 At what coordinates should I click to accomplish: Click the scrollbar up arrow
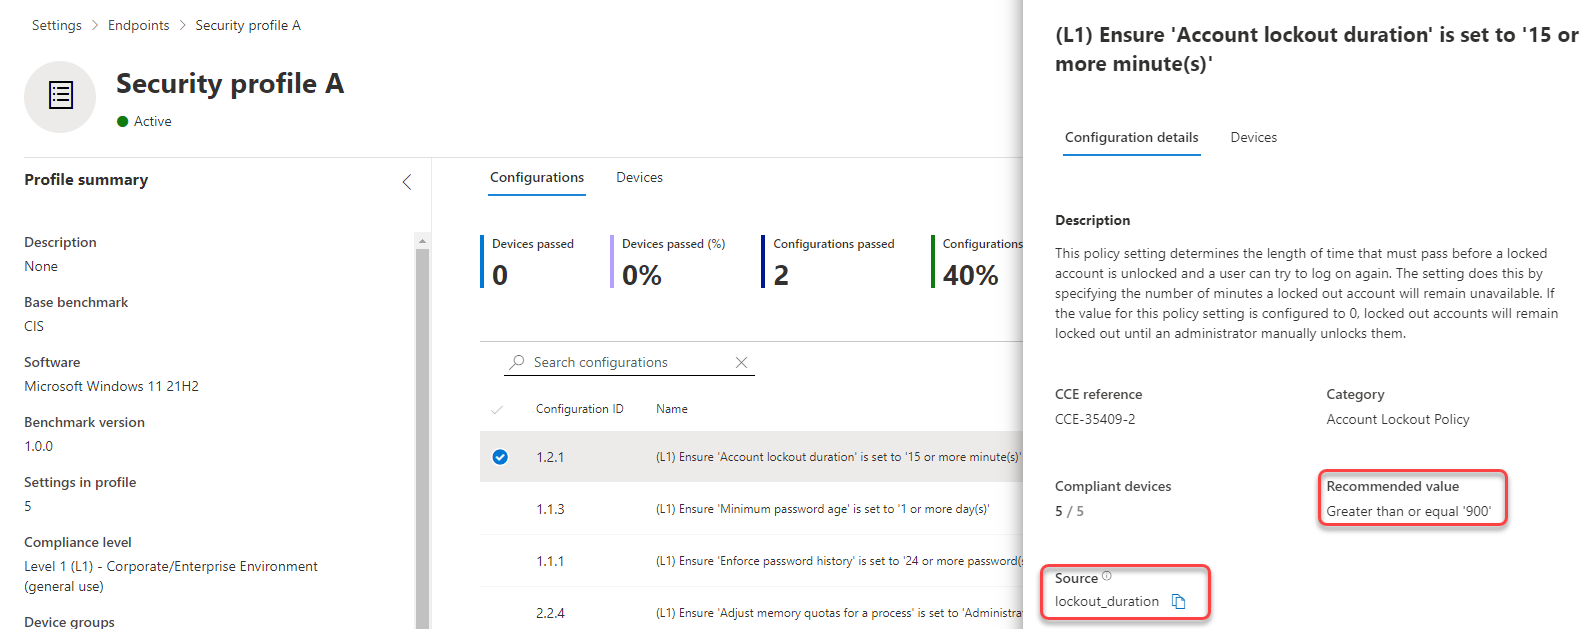coord(422,240)
